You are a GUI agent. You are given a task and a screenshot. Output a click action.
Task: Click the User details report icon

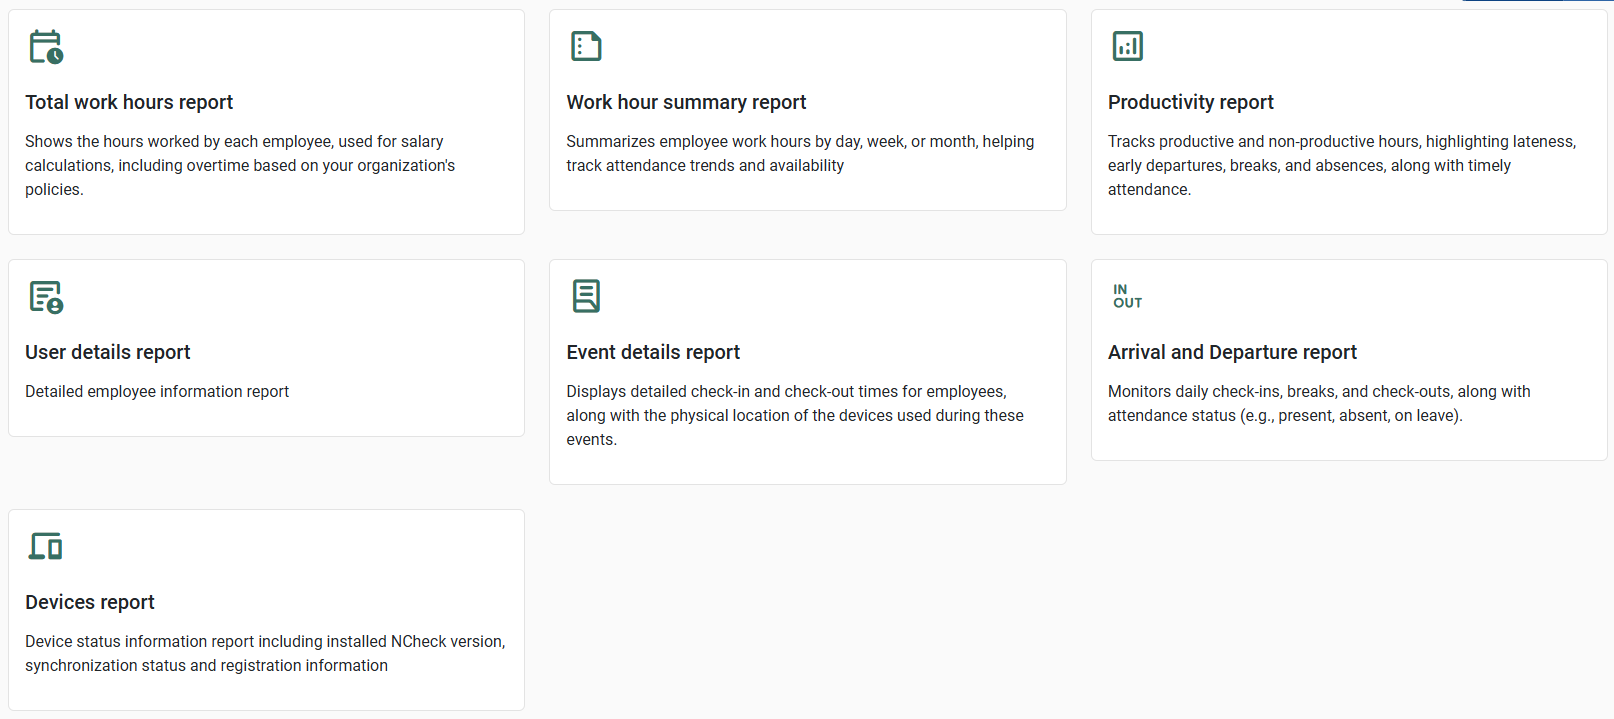click(x=46, y=297)
